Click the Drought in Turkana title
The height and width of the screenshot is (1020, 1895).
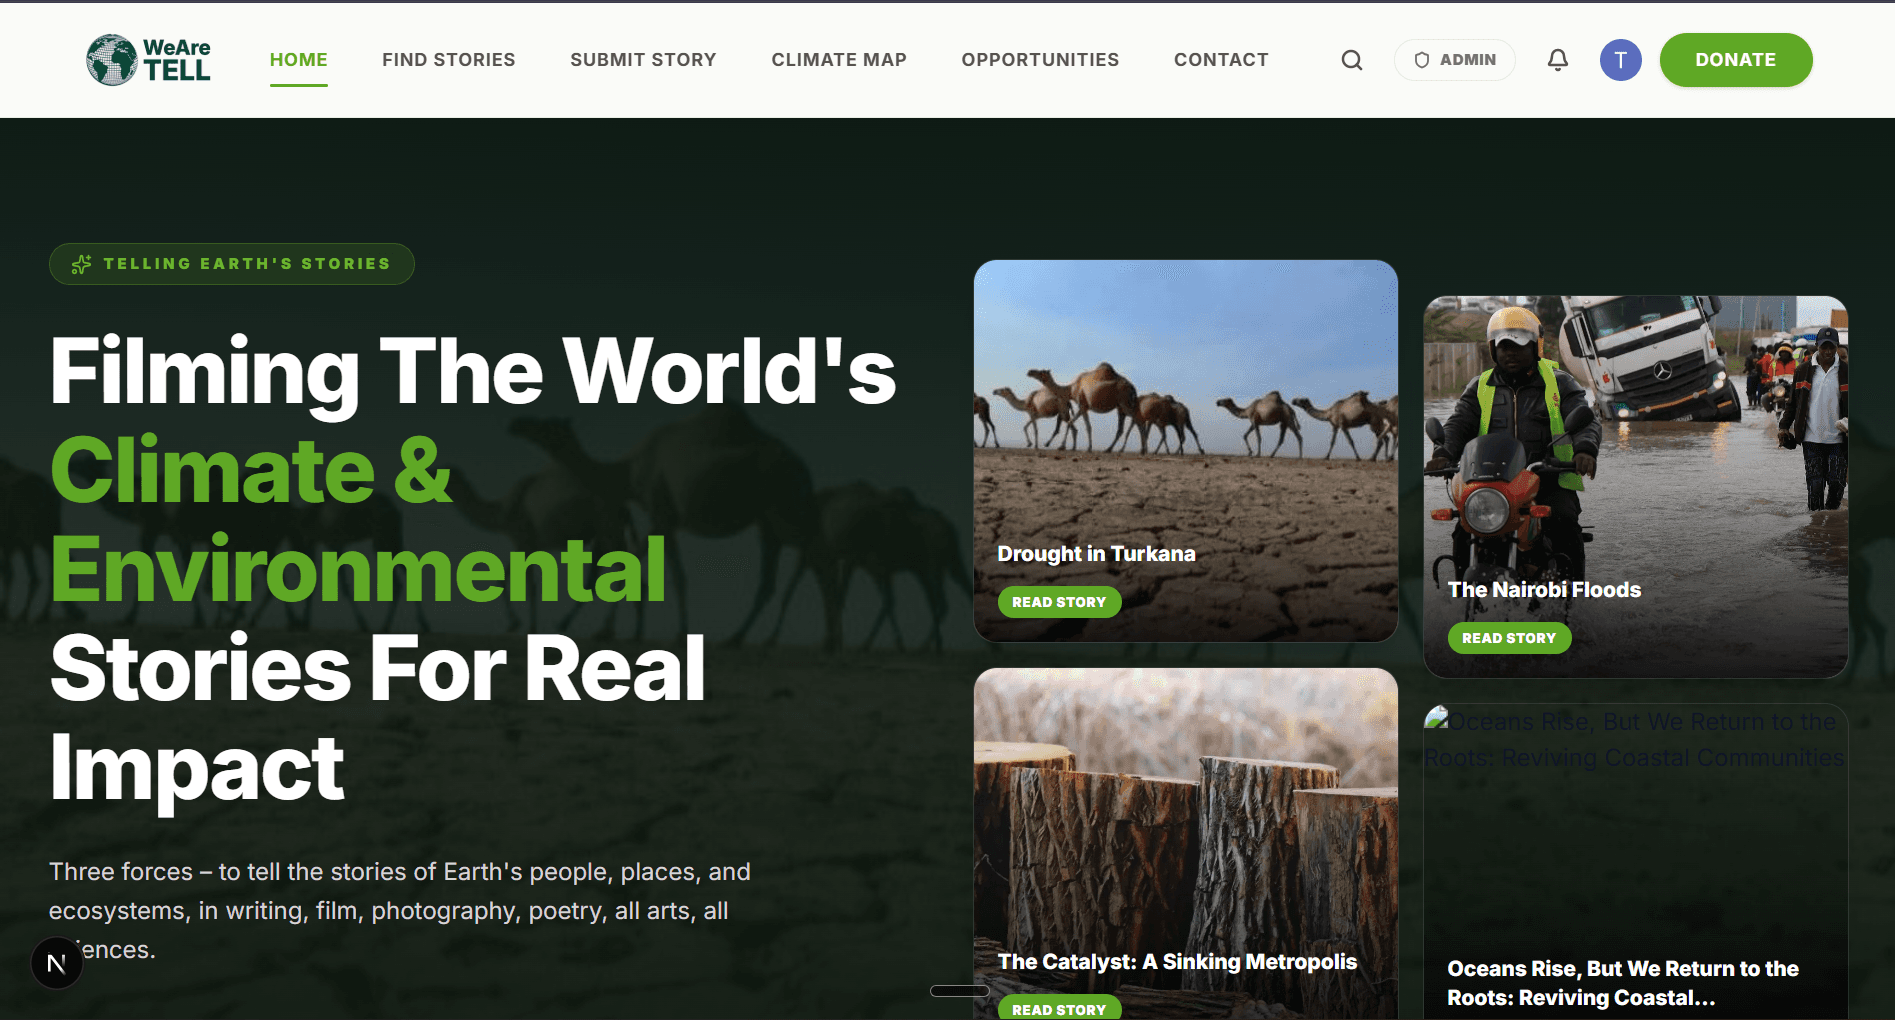click(1096, 554)
